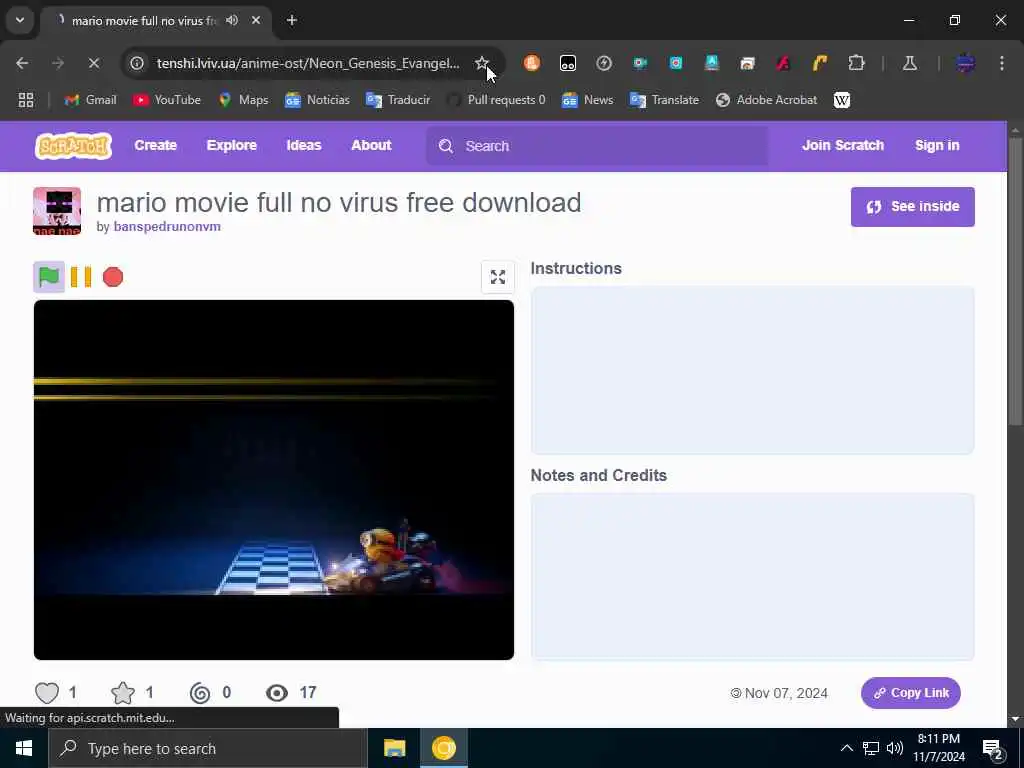The width and height of the screenshot is (1024, 768).
Task: Click the taskbar search box
Action: (208, 748)
